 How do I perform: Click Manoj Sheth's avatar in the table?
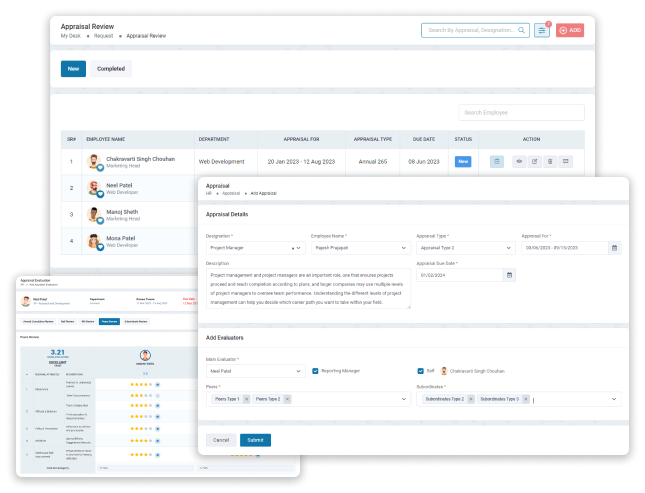coord(94,214)
